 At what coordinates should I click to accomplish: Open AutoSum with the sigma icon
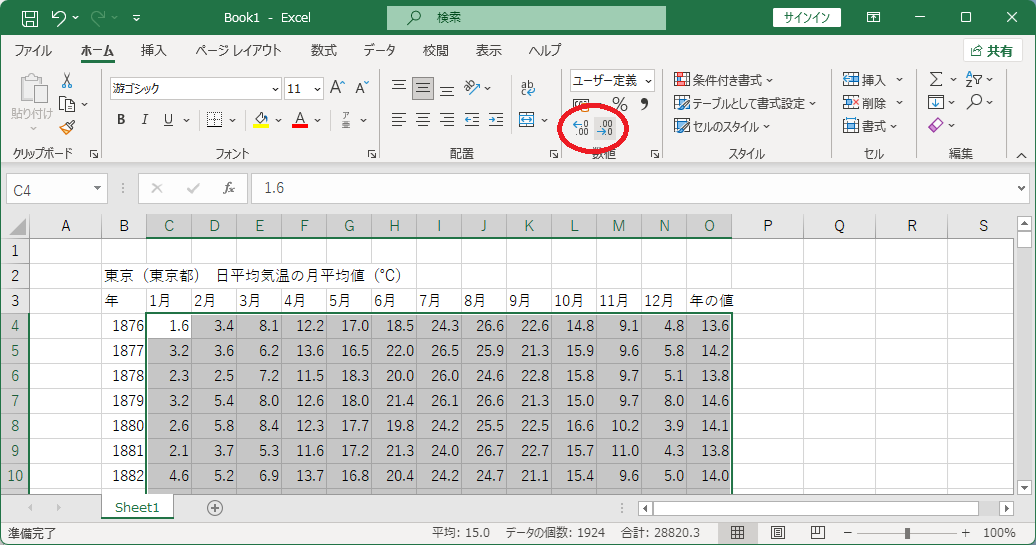(936, 80)
